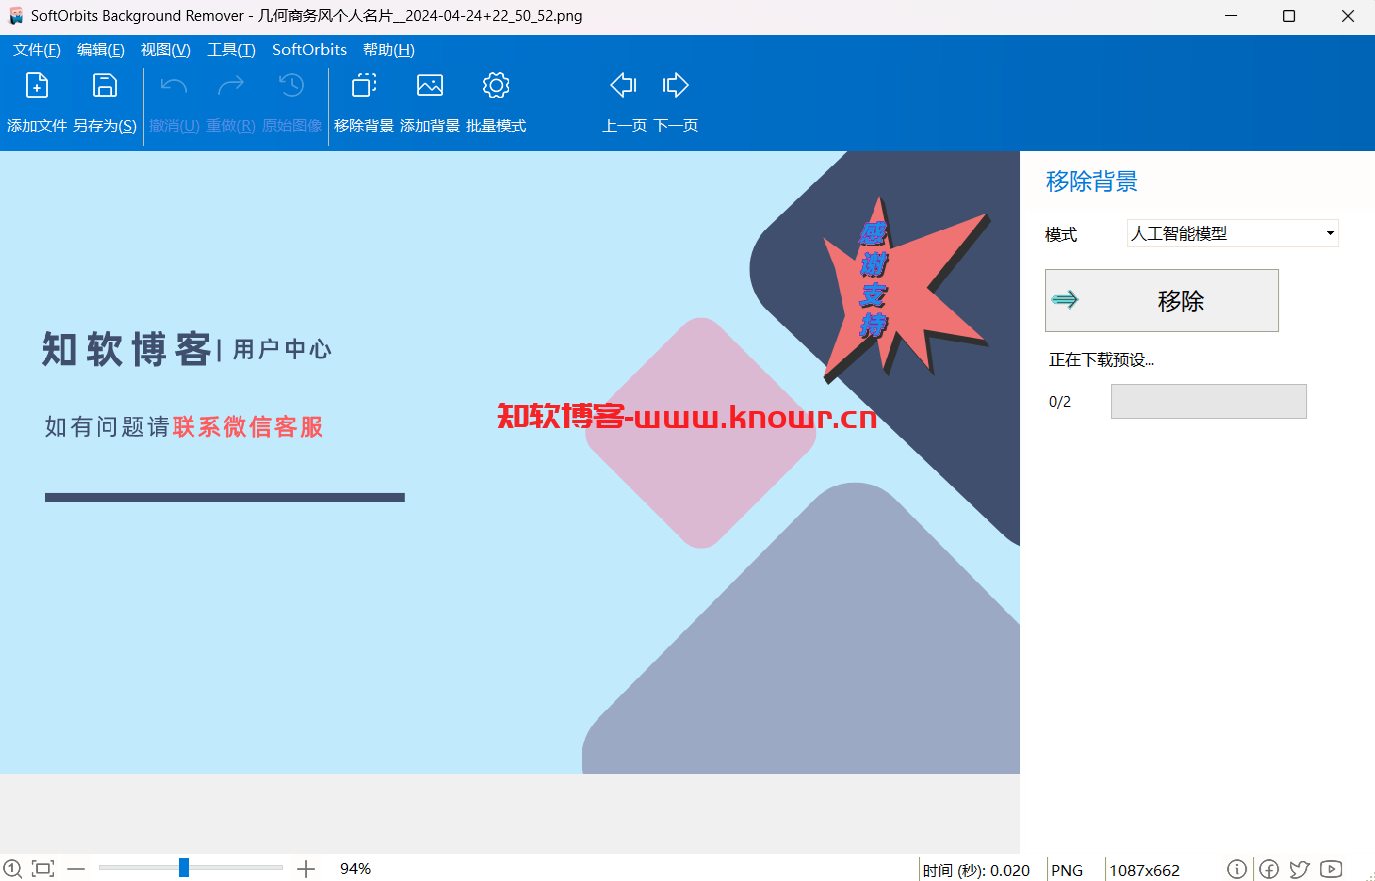Open Batch Mode (批量模式) gear icon
The image size is (1375, 881).
pos(496,86)
